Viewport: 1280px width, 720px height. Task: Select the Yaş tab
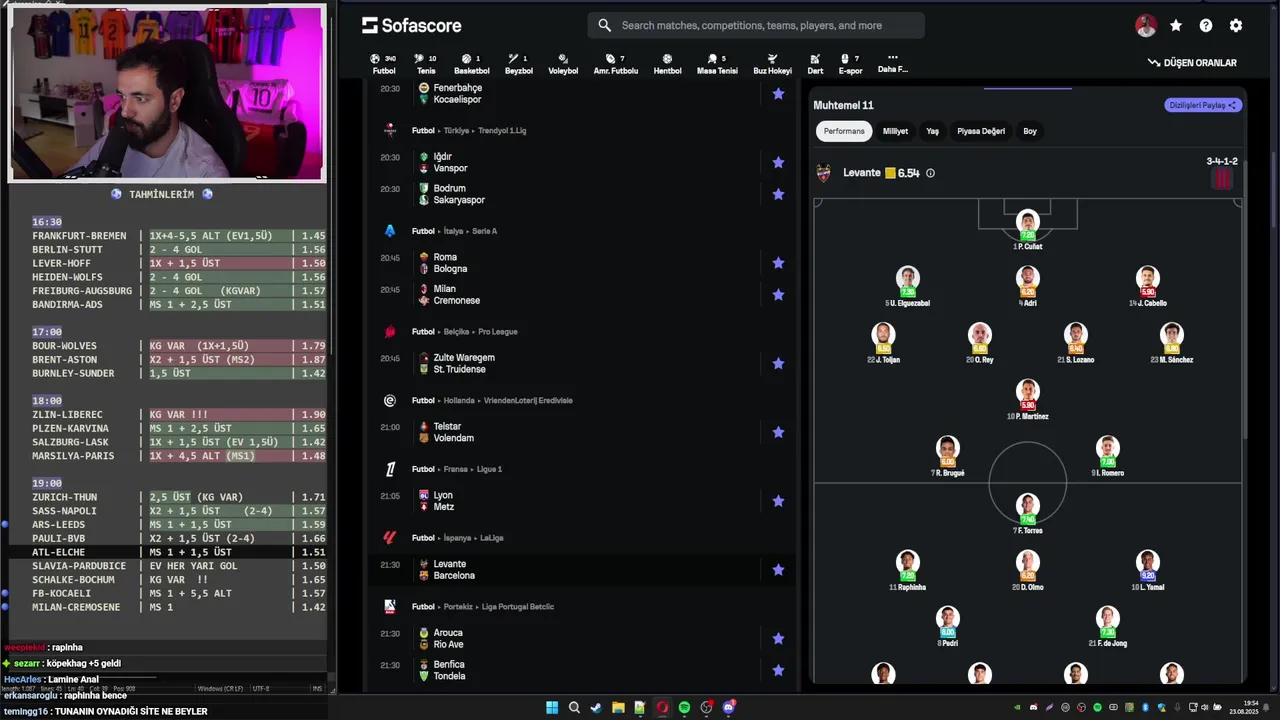(932, 131)
